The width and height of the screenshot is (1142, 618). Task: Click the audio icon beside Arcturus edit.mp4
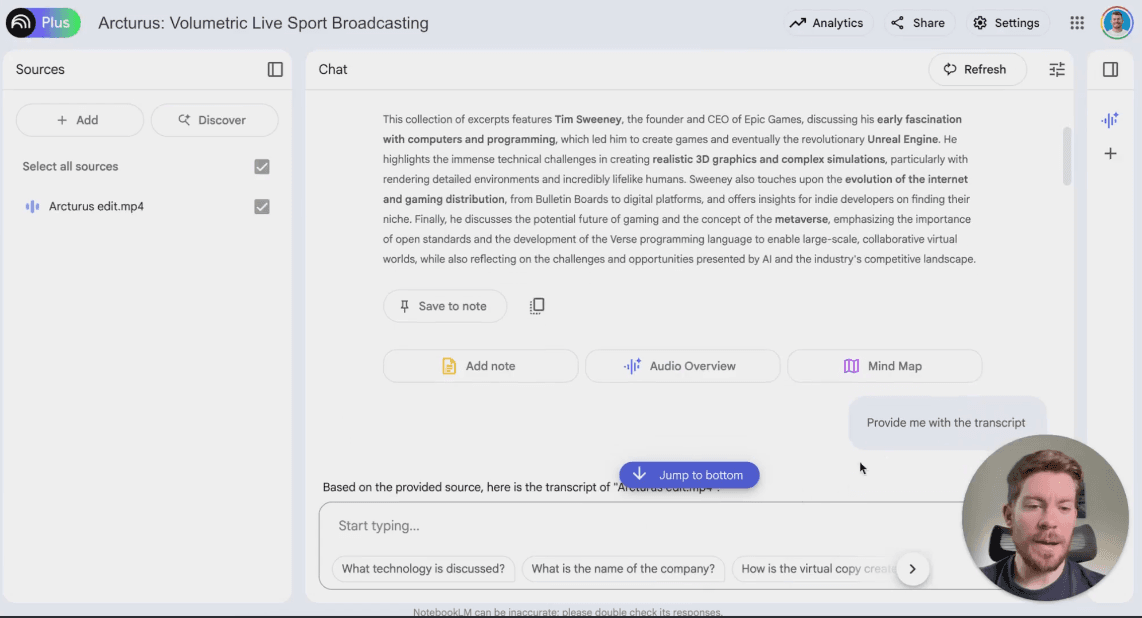(32, 207)
